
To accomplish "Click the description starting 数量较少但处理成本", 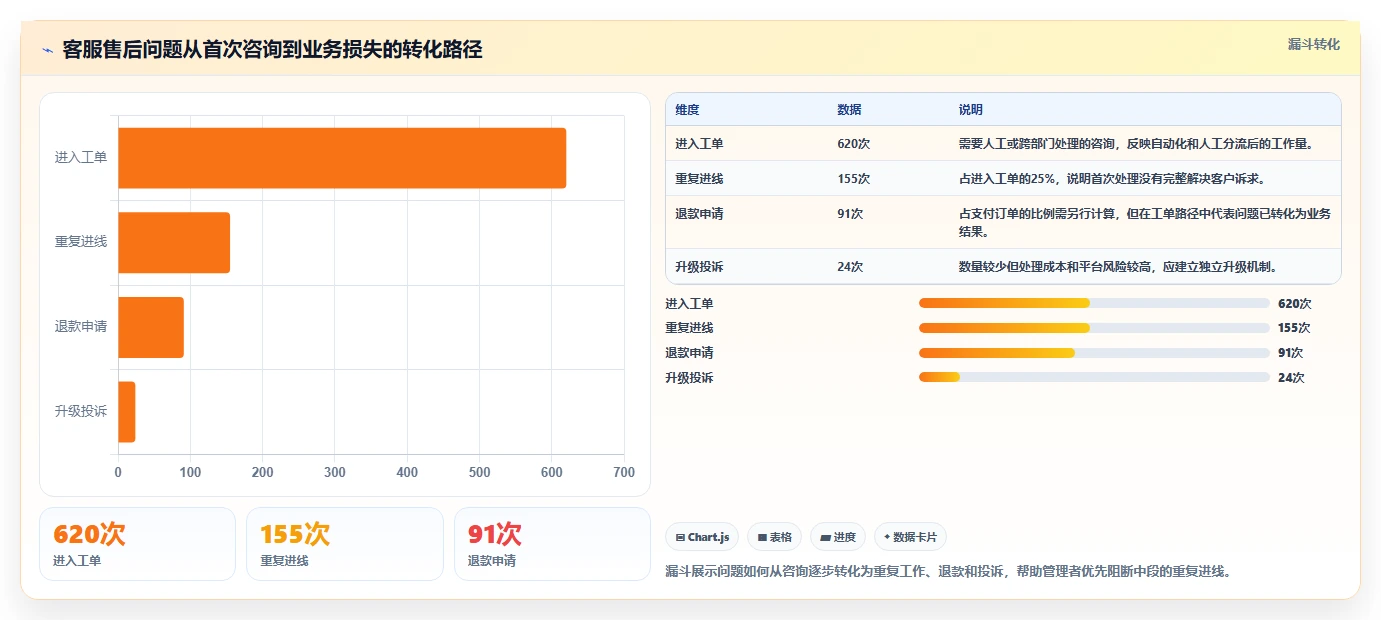I will [1118, 267].
